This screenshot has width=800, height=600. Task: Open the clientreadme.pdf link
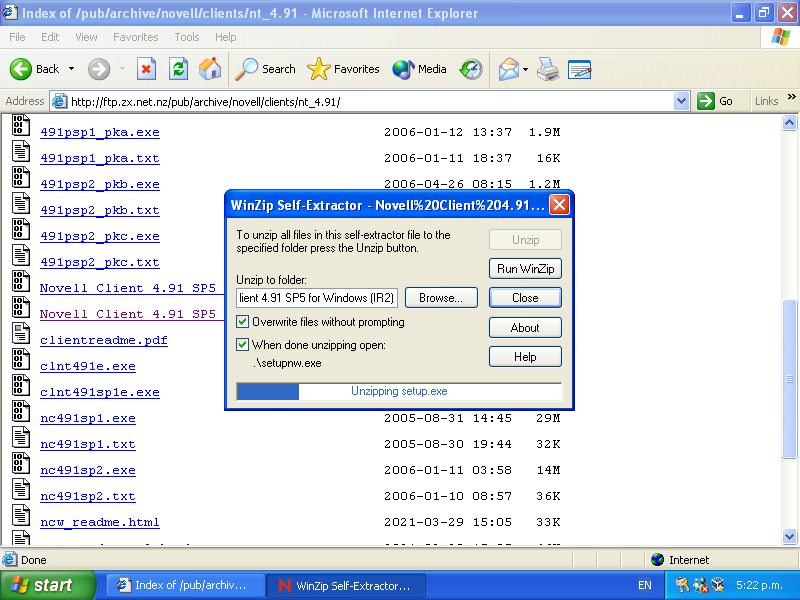[104, 340]
